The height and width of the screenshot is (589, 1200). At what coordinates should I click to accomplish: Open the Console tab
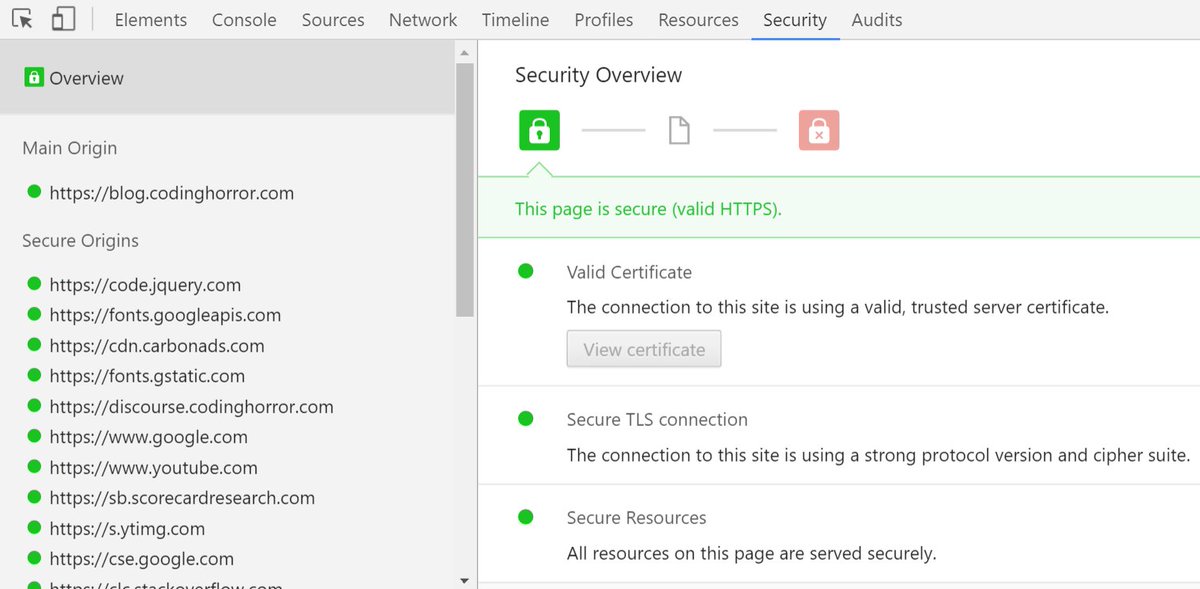[244, 20]
